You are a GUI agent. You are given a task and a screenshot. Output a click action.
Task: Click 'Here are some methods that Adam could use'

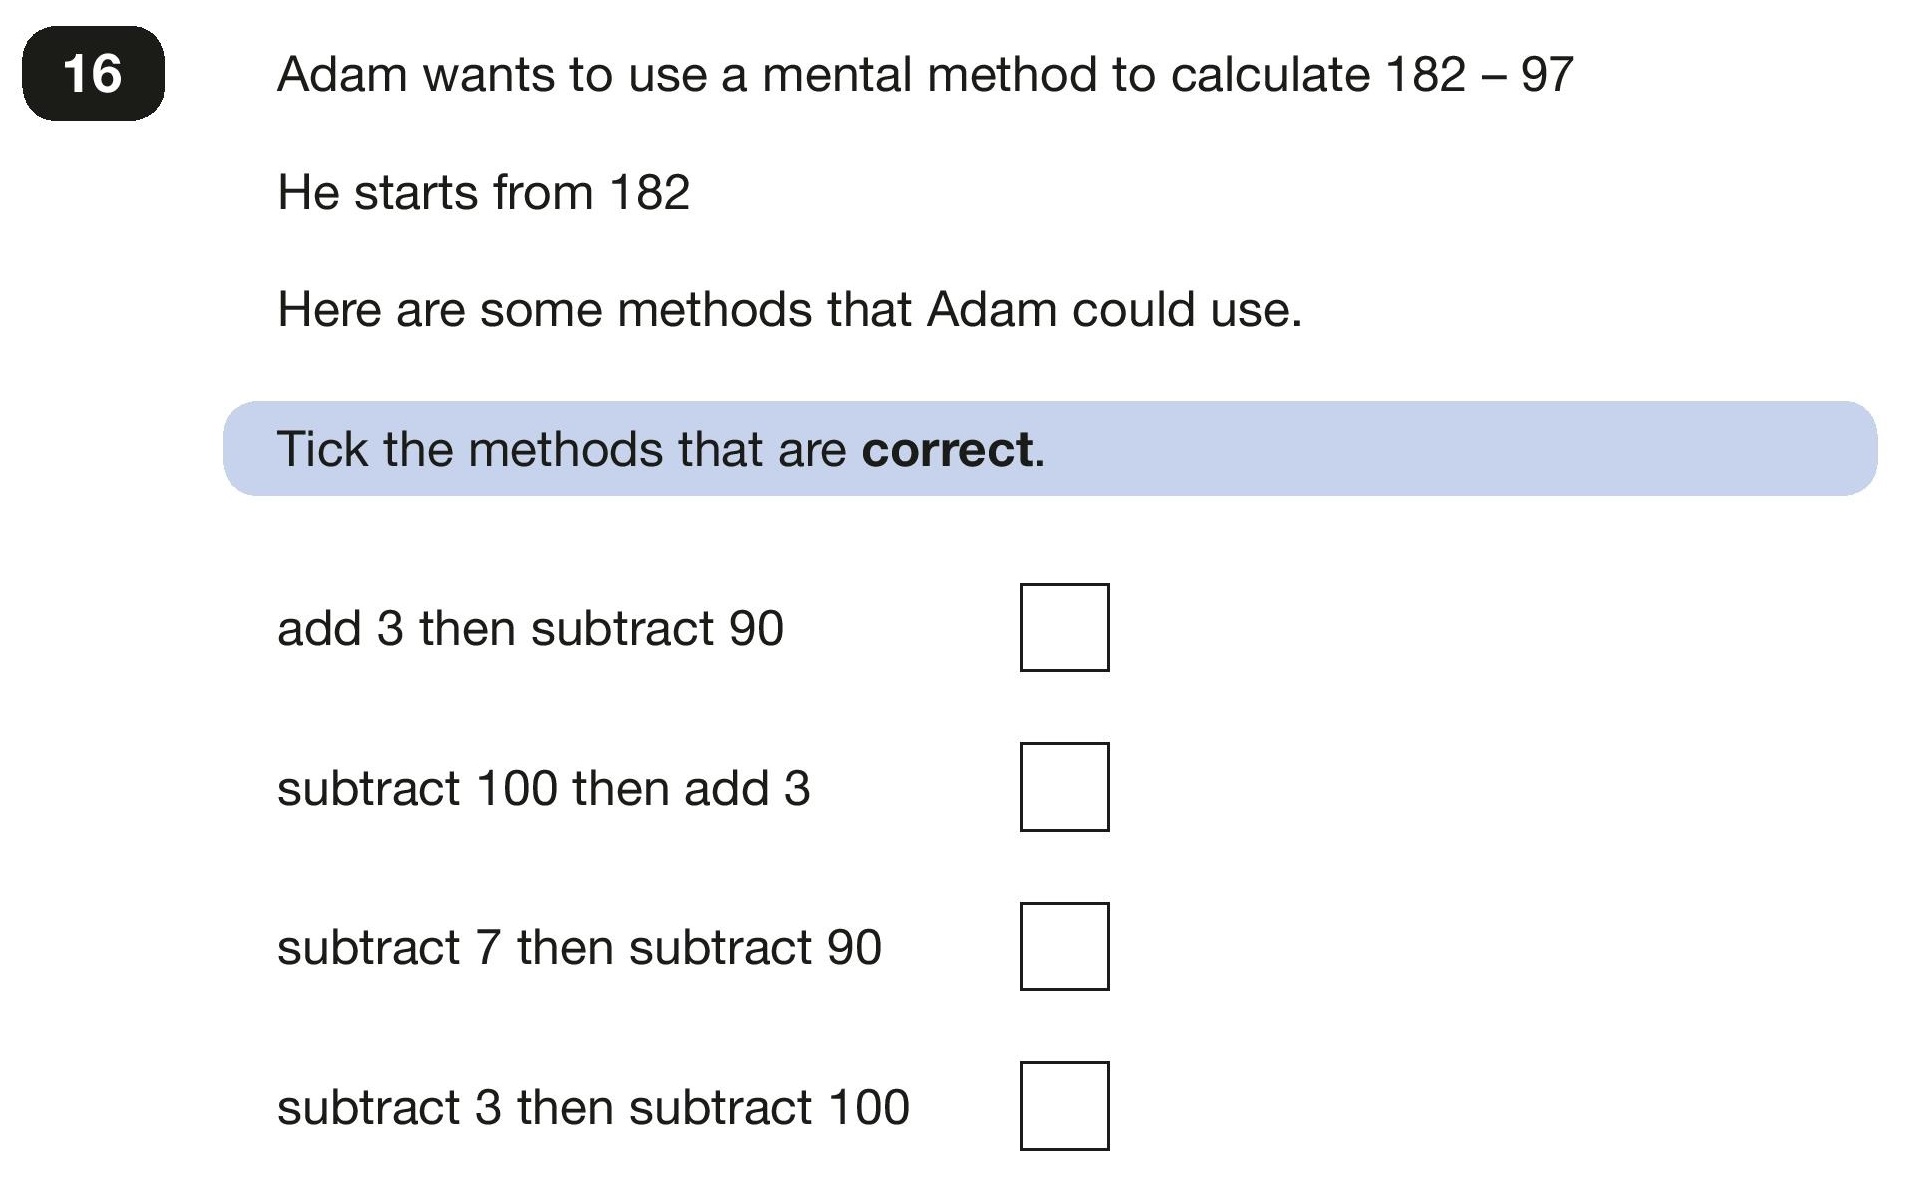789,309
